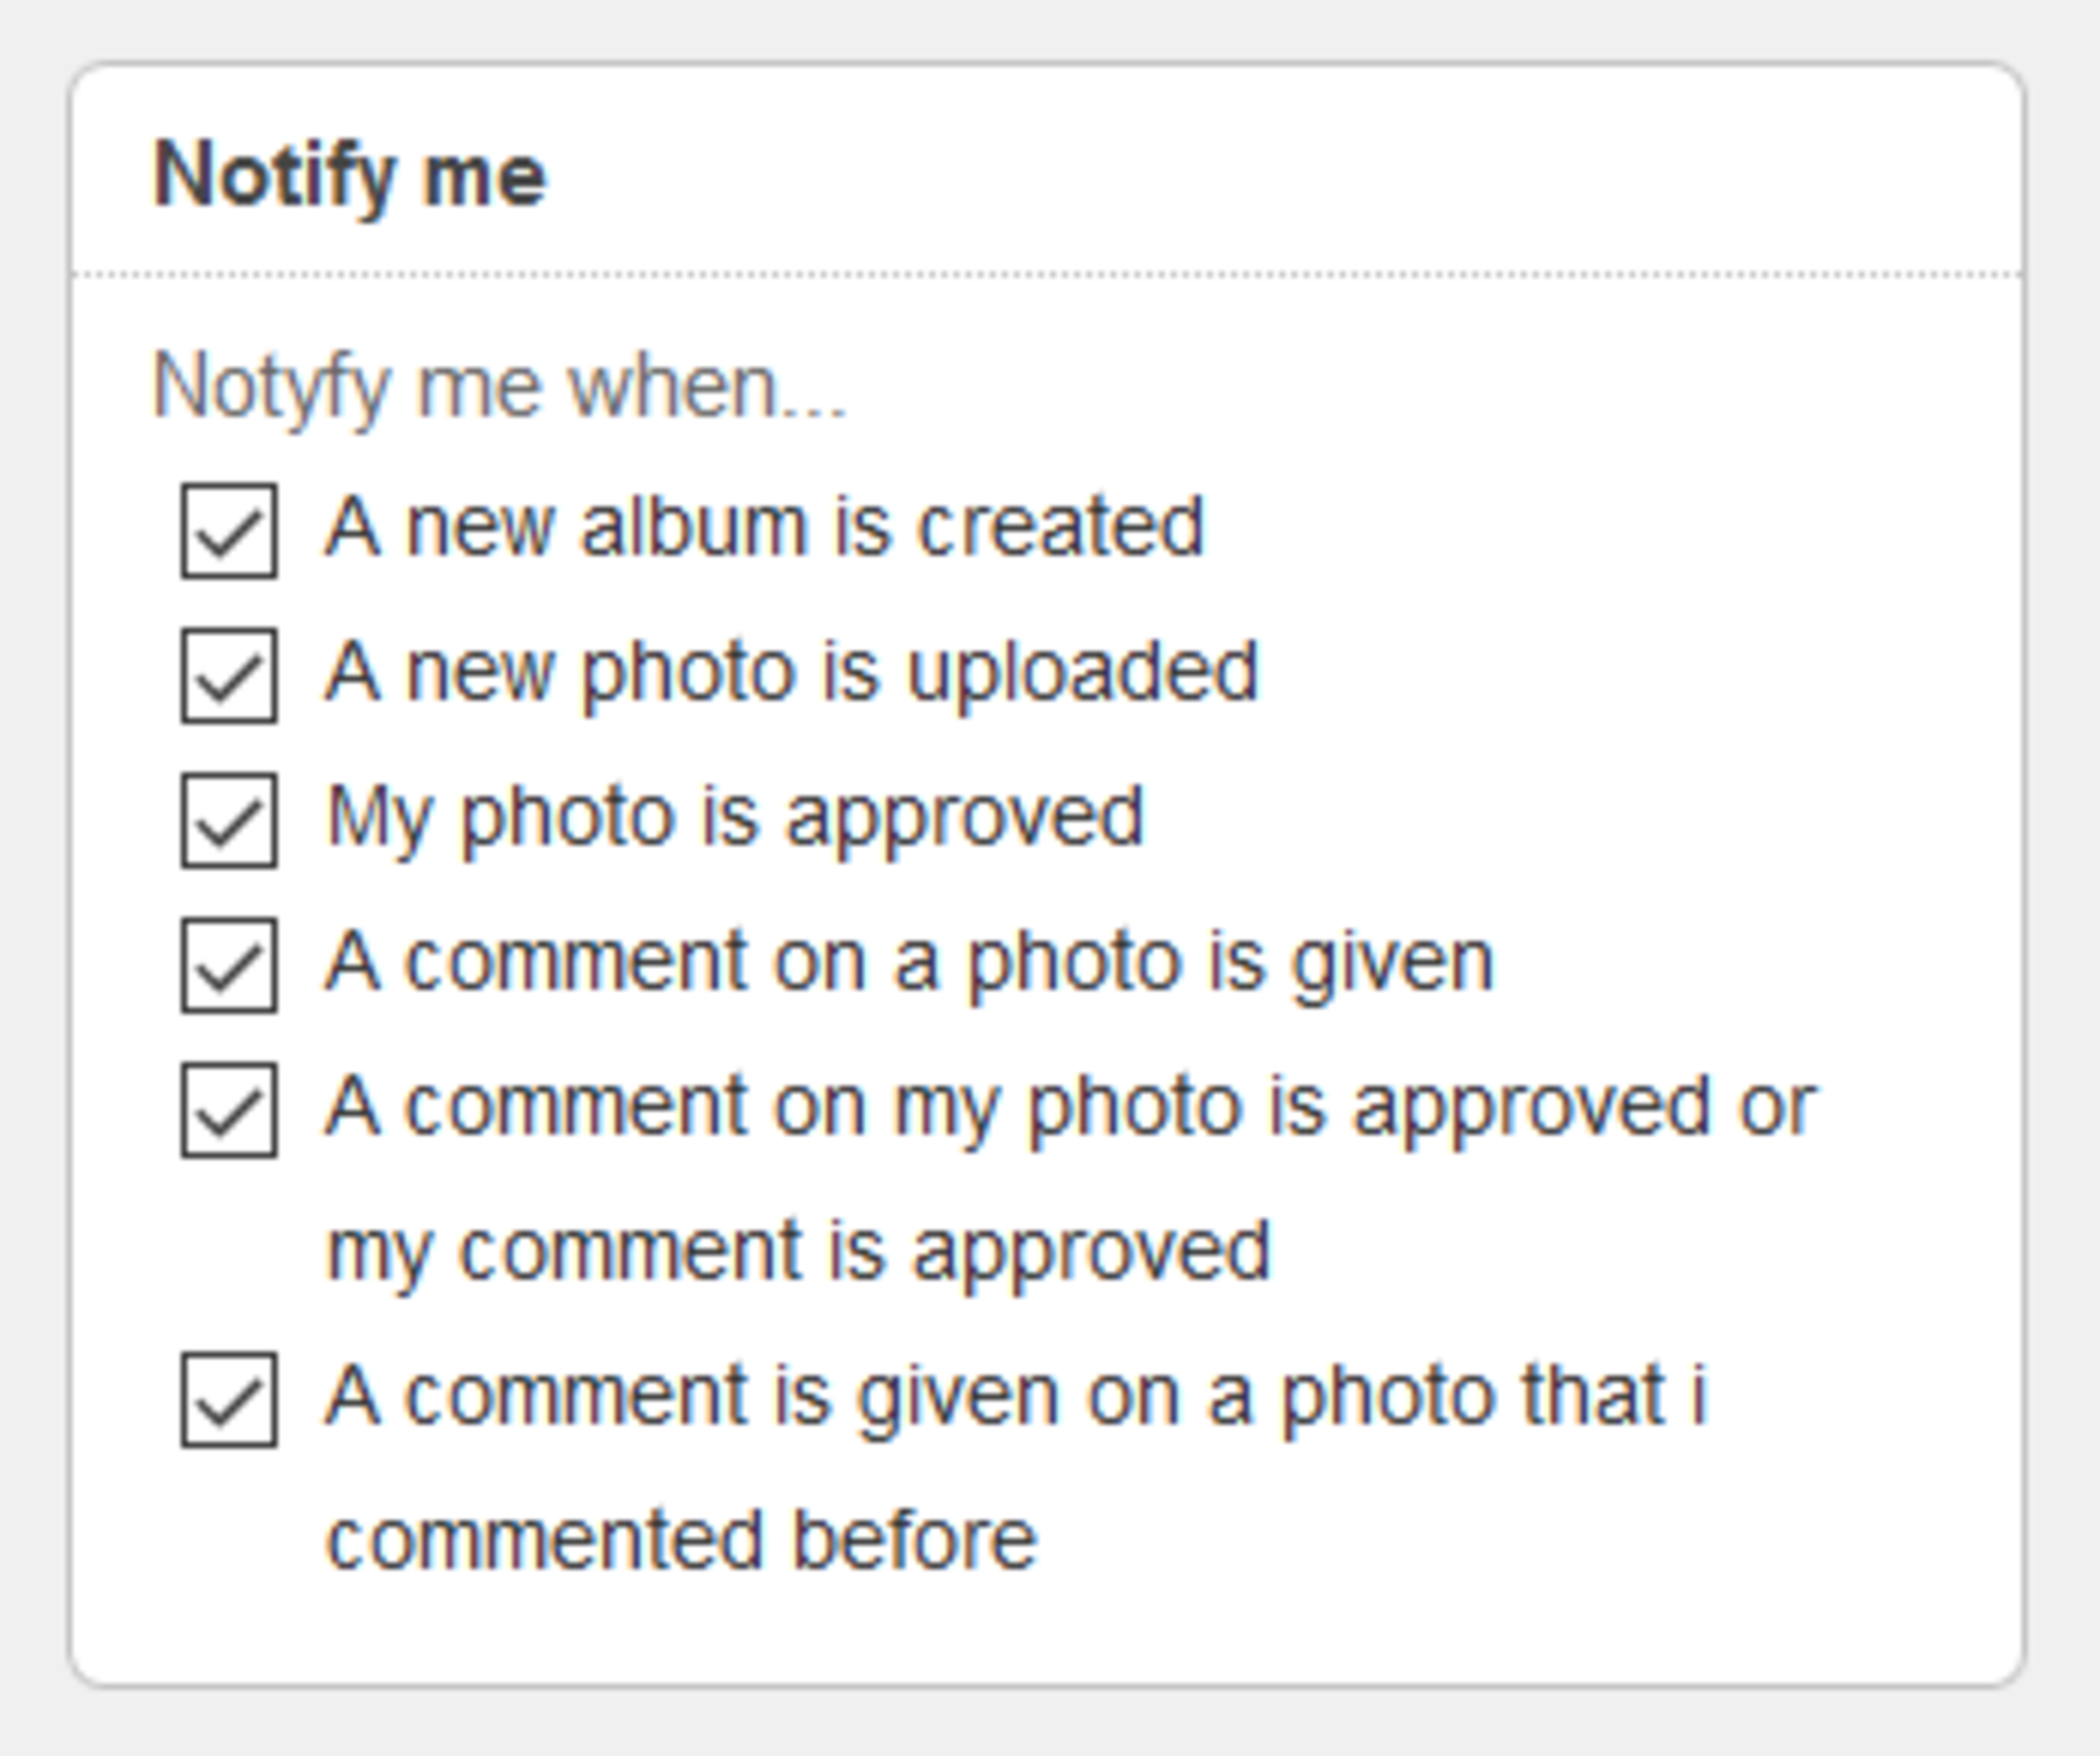Viewport: 2100px width, 1756px height.
Task: Click the 'Notify me' panel heading
Action: pyautogui.click(x=349, y=175)
